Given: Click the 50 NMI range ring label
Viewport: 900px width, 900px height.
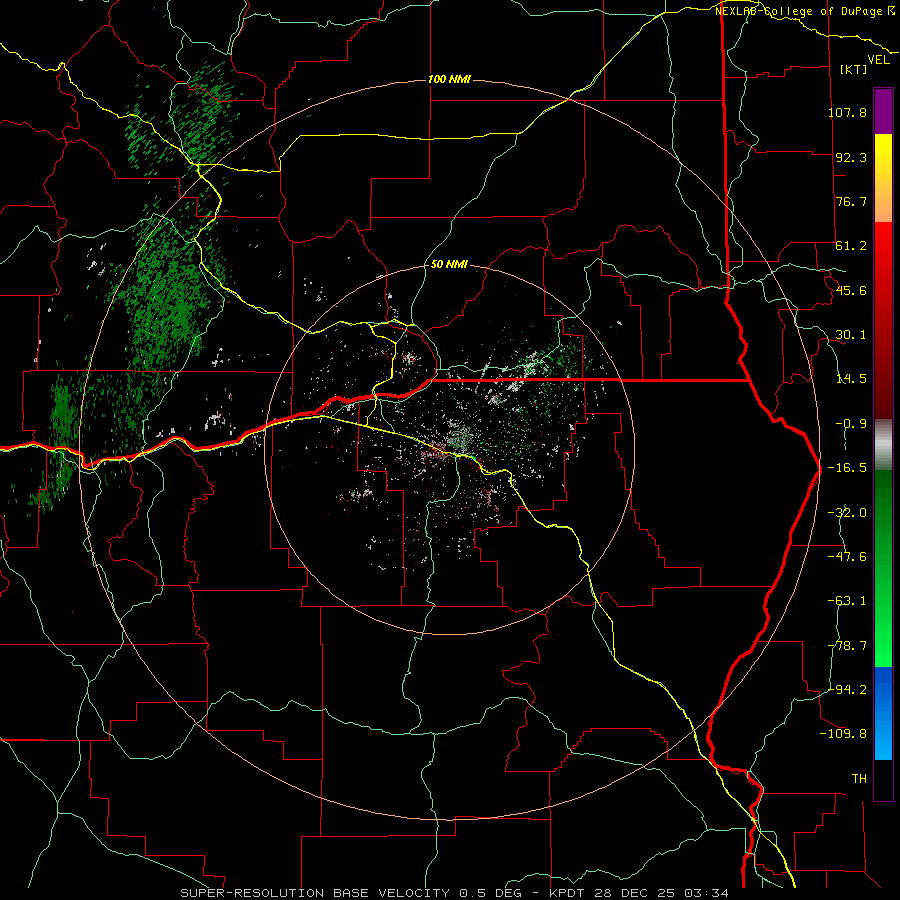Looking at the screenshot, I should tap(449, 265).
